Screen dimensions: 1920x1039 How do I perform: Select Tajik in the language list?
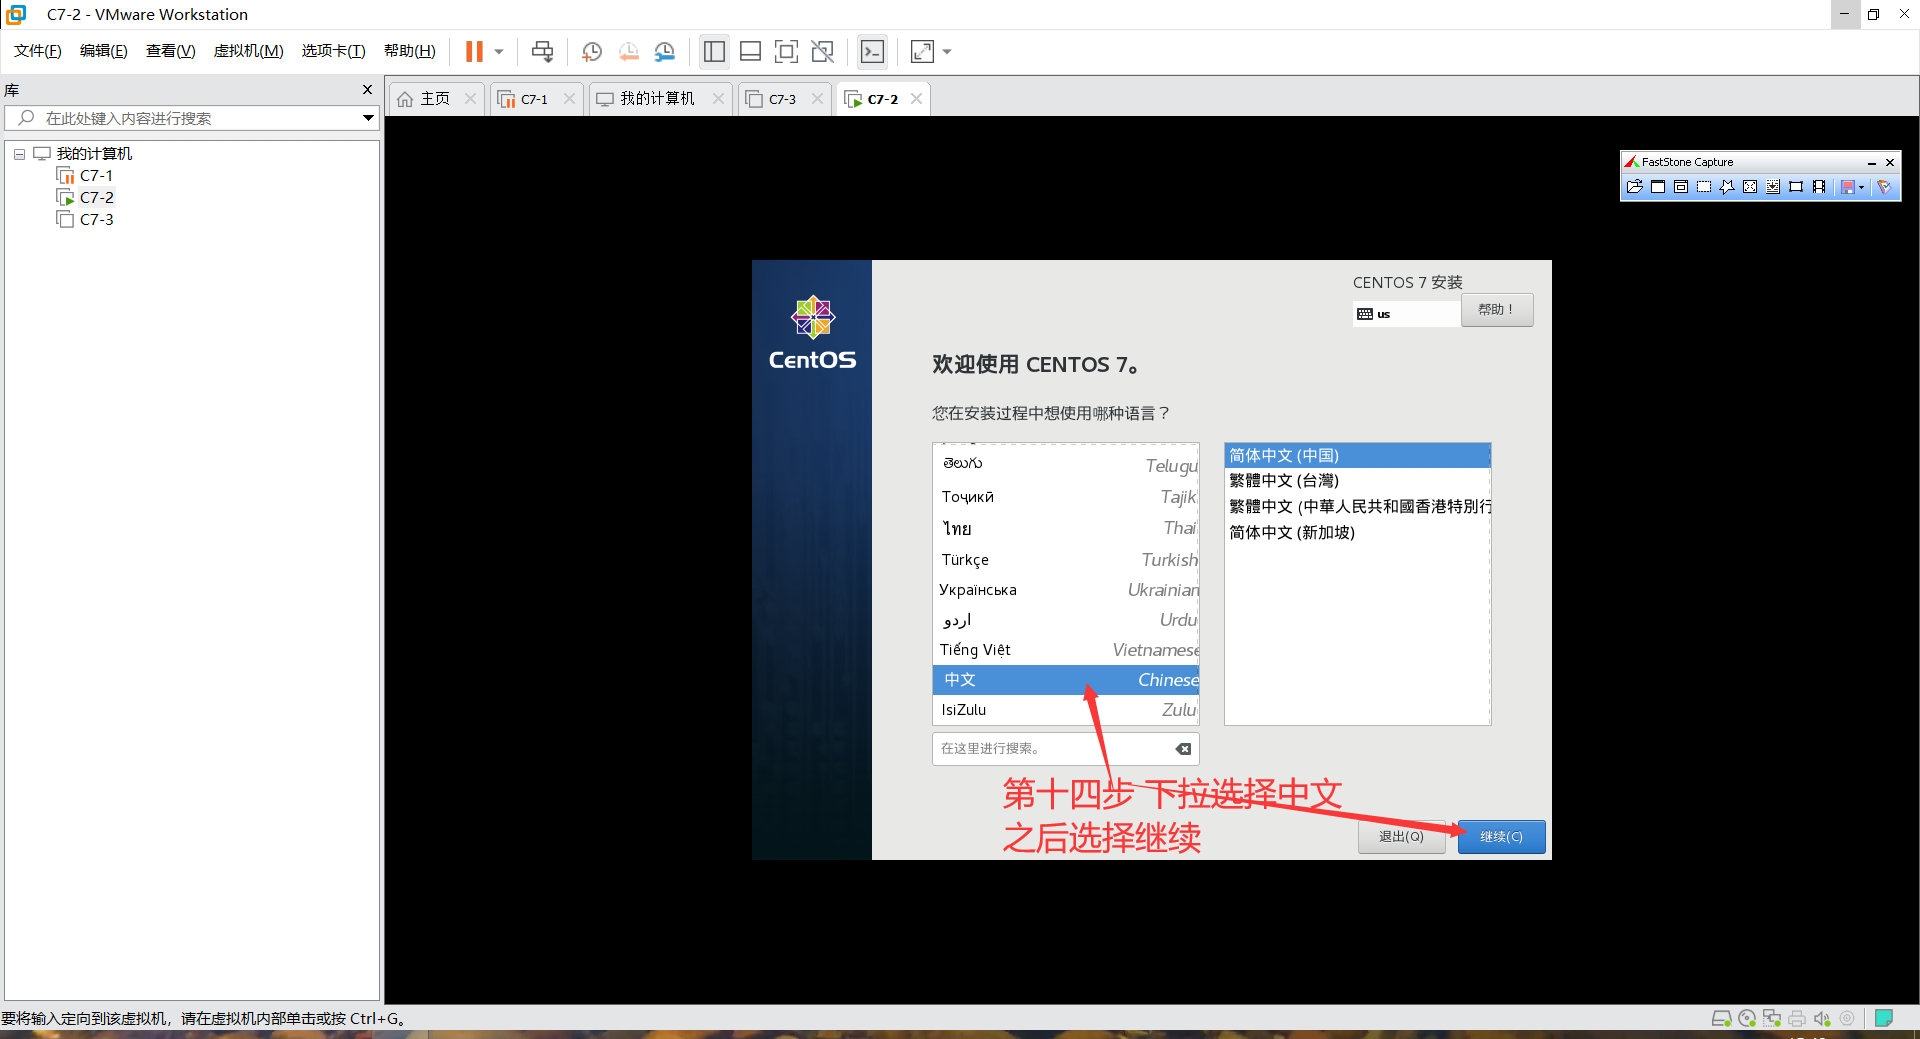pos(1066,497)
